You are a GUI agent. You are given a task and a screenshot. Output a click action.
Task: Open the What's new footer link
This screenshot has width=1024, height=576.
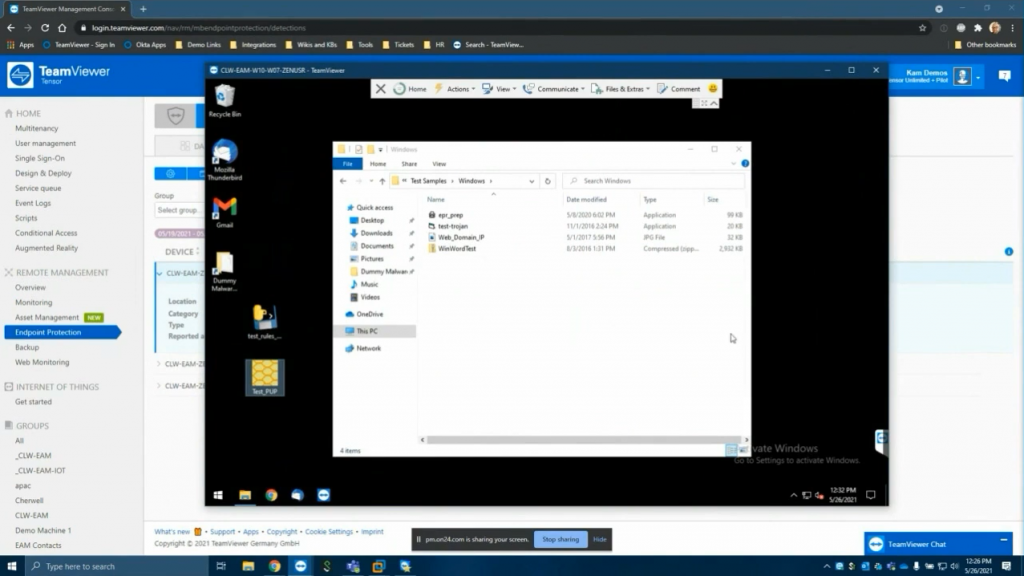[x=172, y=532]
